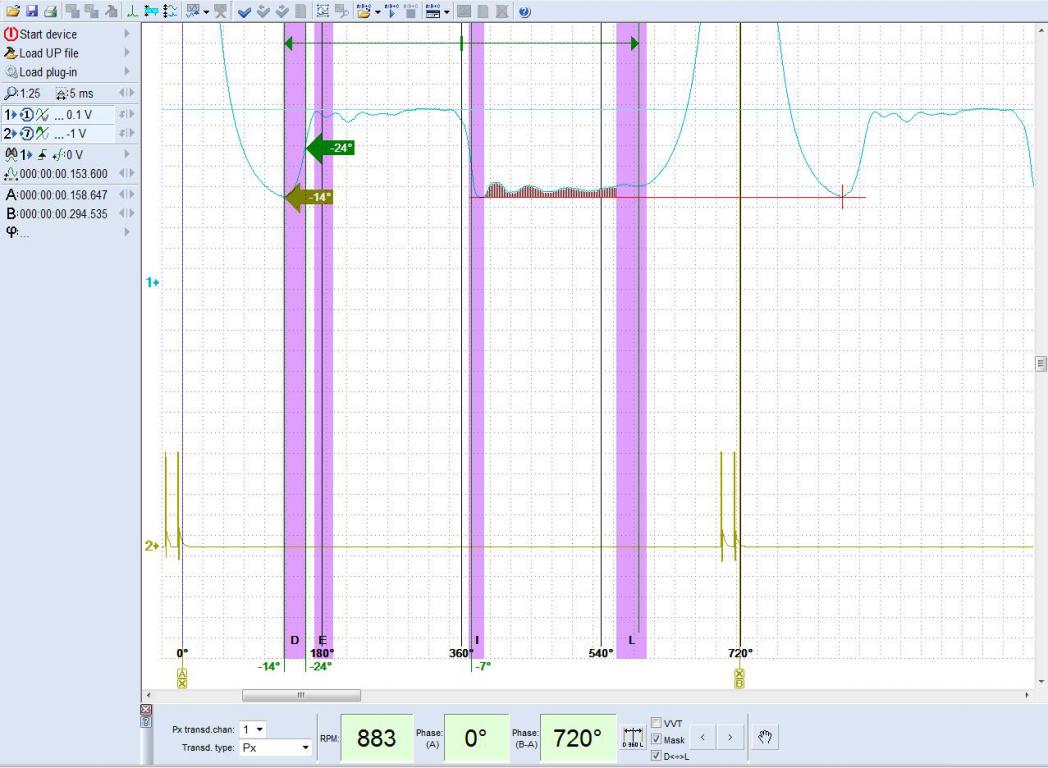Click the 0-360 phase ruler icon
Screen dimensions: 1048x768
pos(632,737)
